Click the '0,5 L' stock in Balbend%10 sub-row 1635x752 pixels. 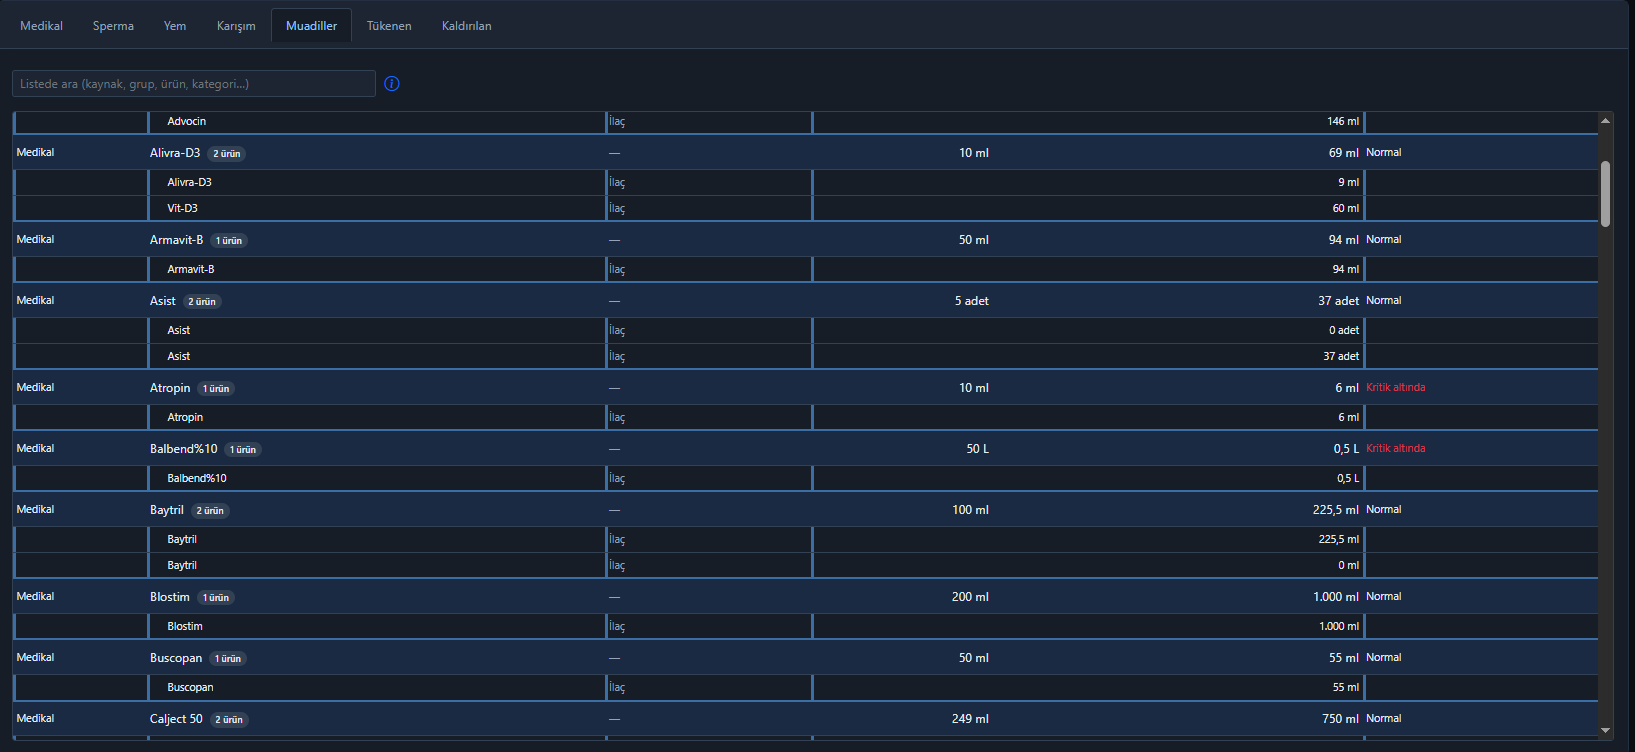[x=1348, y=479]
